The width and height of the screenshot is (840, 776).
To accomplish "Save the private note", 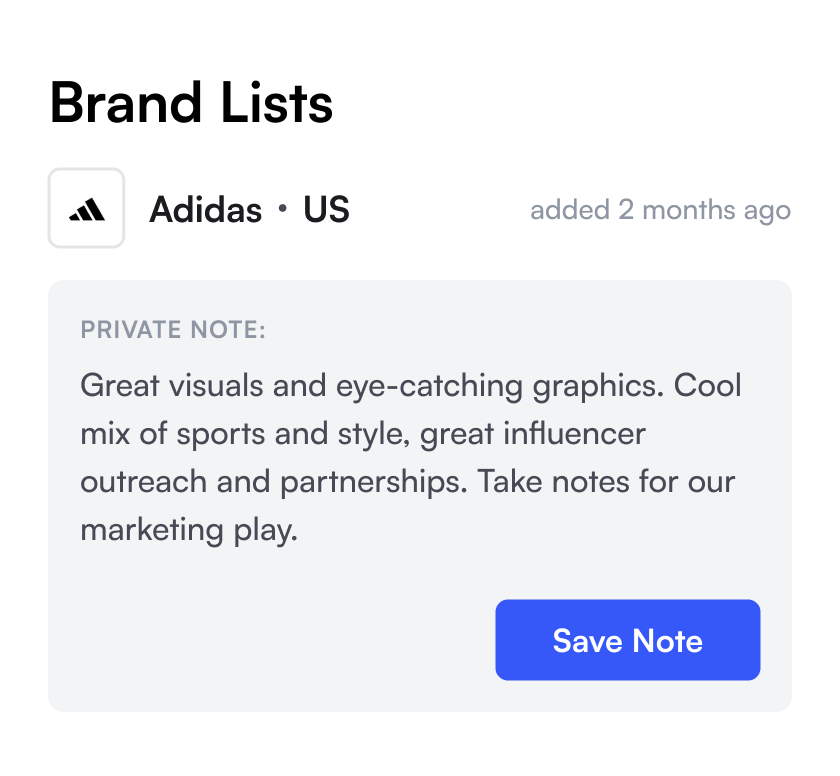I will coord(627,640).
